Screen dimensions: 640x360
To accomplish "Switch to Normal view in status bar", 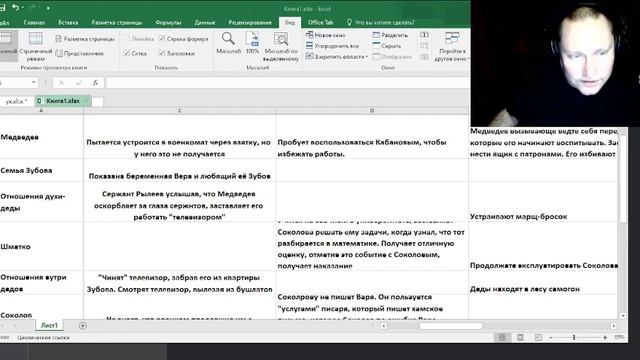I will click(502, 337).
